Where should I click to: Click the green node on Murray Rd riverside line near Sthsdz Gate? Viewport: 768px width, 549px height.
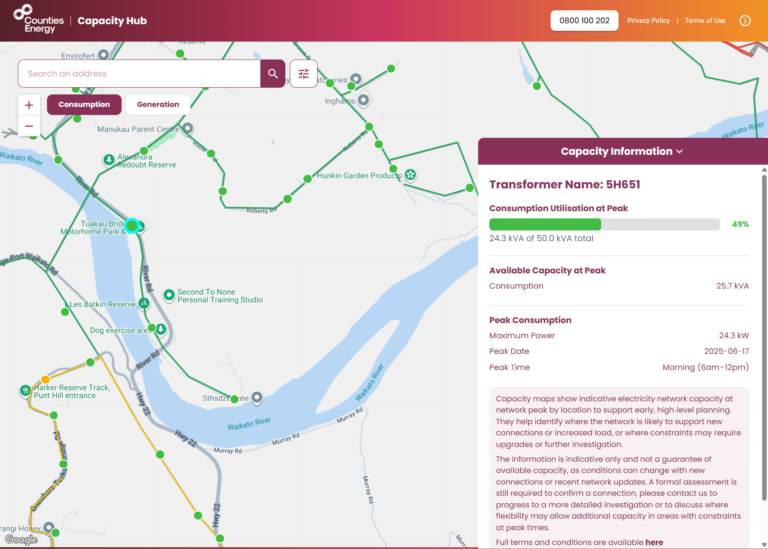[x=235, y=399]
